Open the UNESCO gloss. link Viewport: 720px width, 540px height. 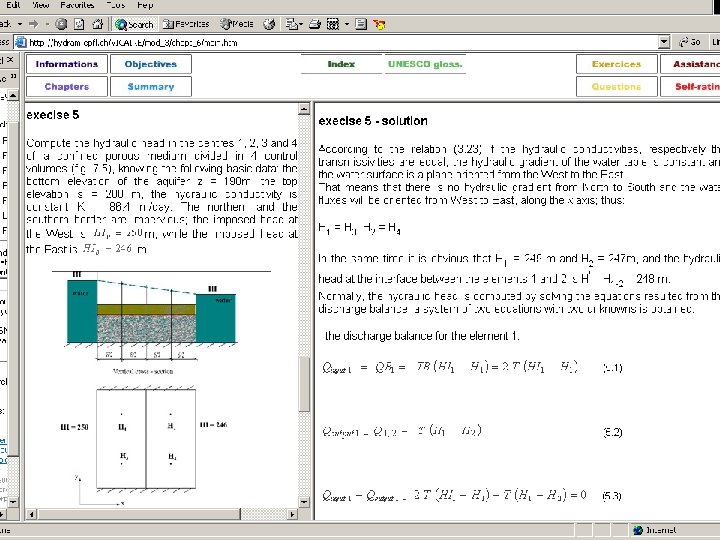425,64
